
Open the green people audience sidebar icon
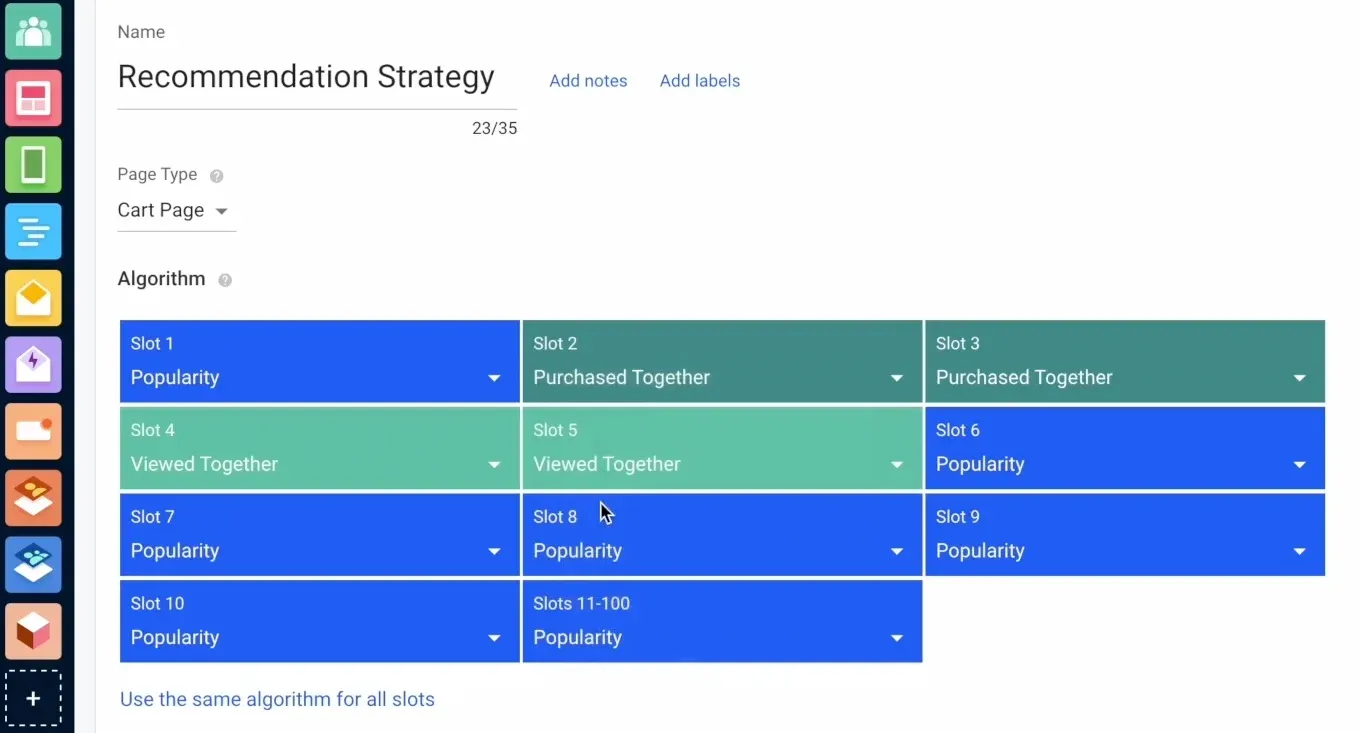(x=33, y=31)
